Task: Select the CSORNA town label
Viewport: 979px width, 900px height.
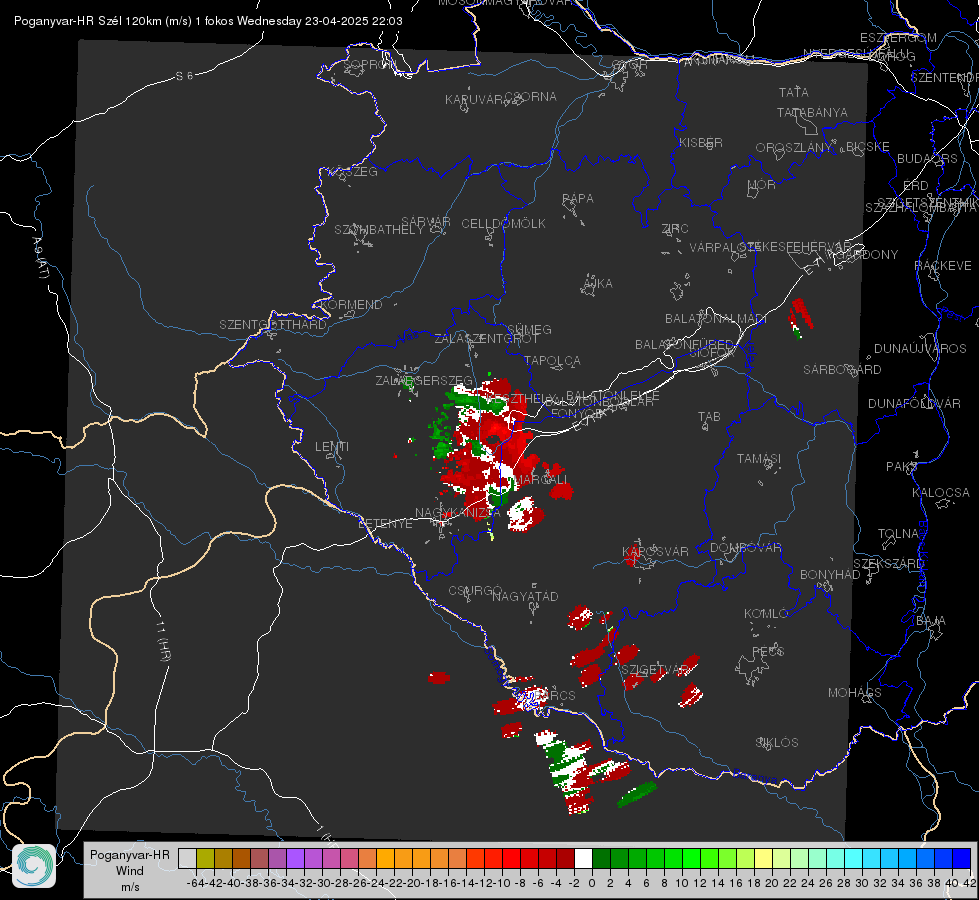Action: pos(531,97)
